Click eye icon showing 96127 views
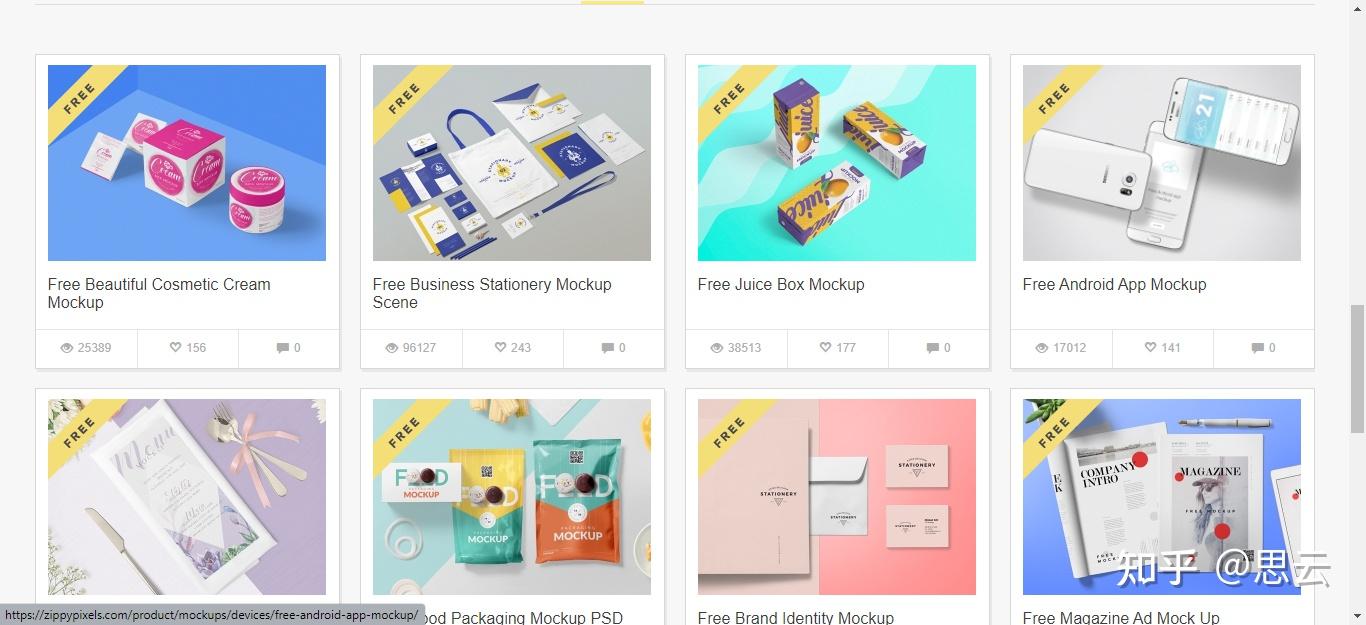 coord(392,348)
